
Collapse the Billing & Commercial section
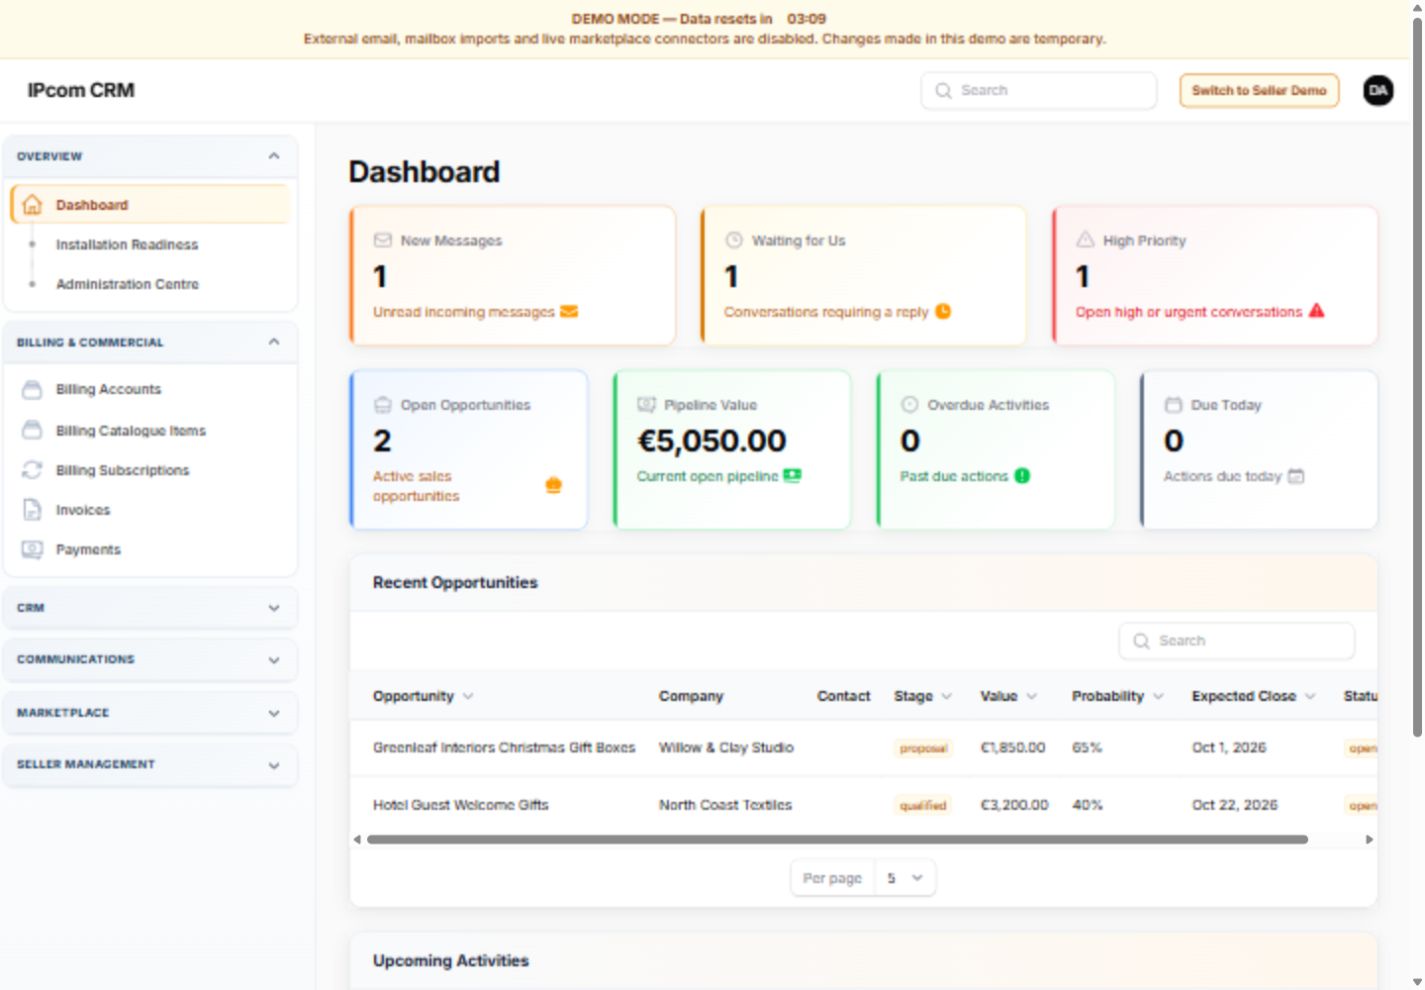[274, 342]
